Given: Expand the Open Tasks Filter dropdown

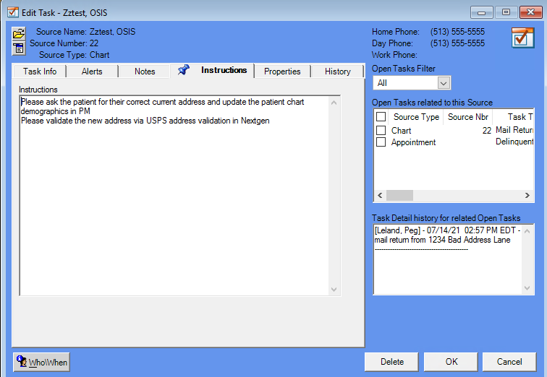Looking at the screenshot, I should click(x=443, y=83).
